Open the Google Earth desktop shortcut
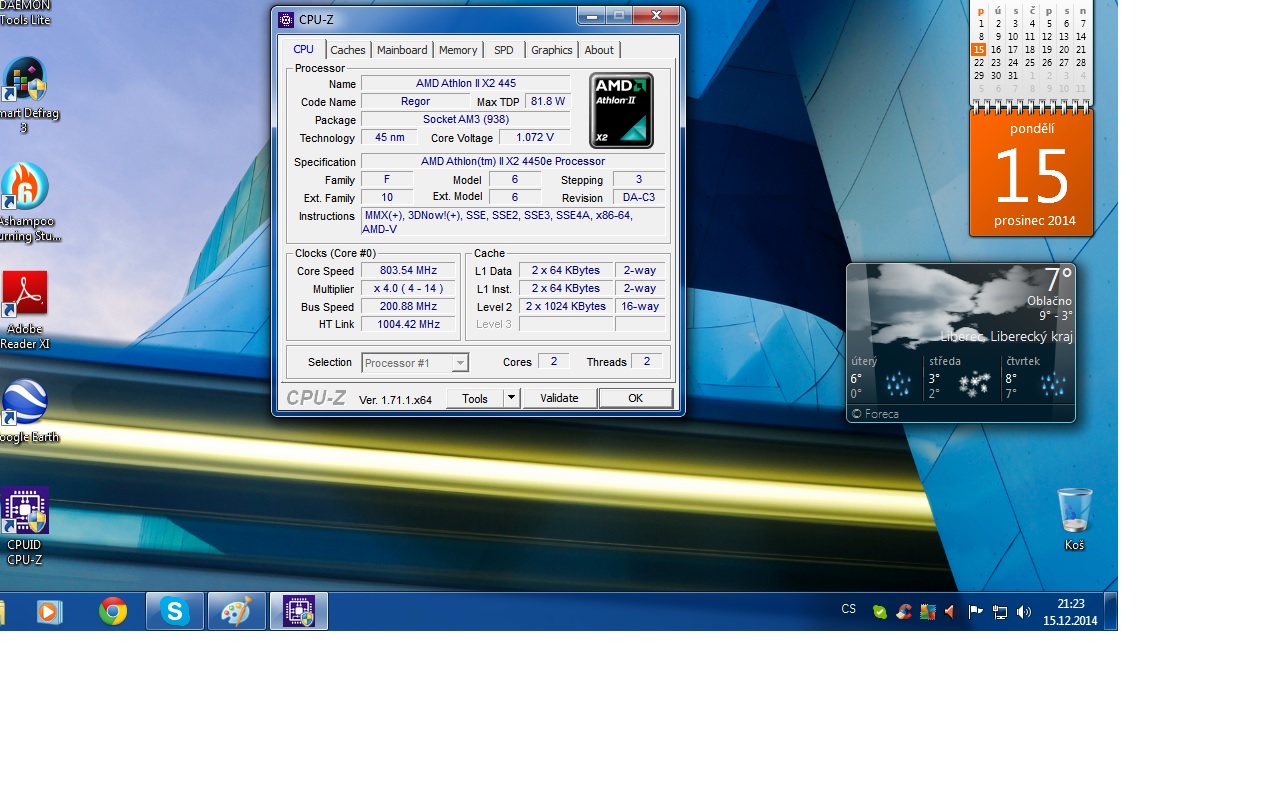 point(27,412)
